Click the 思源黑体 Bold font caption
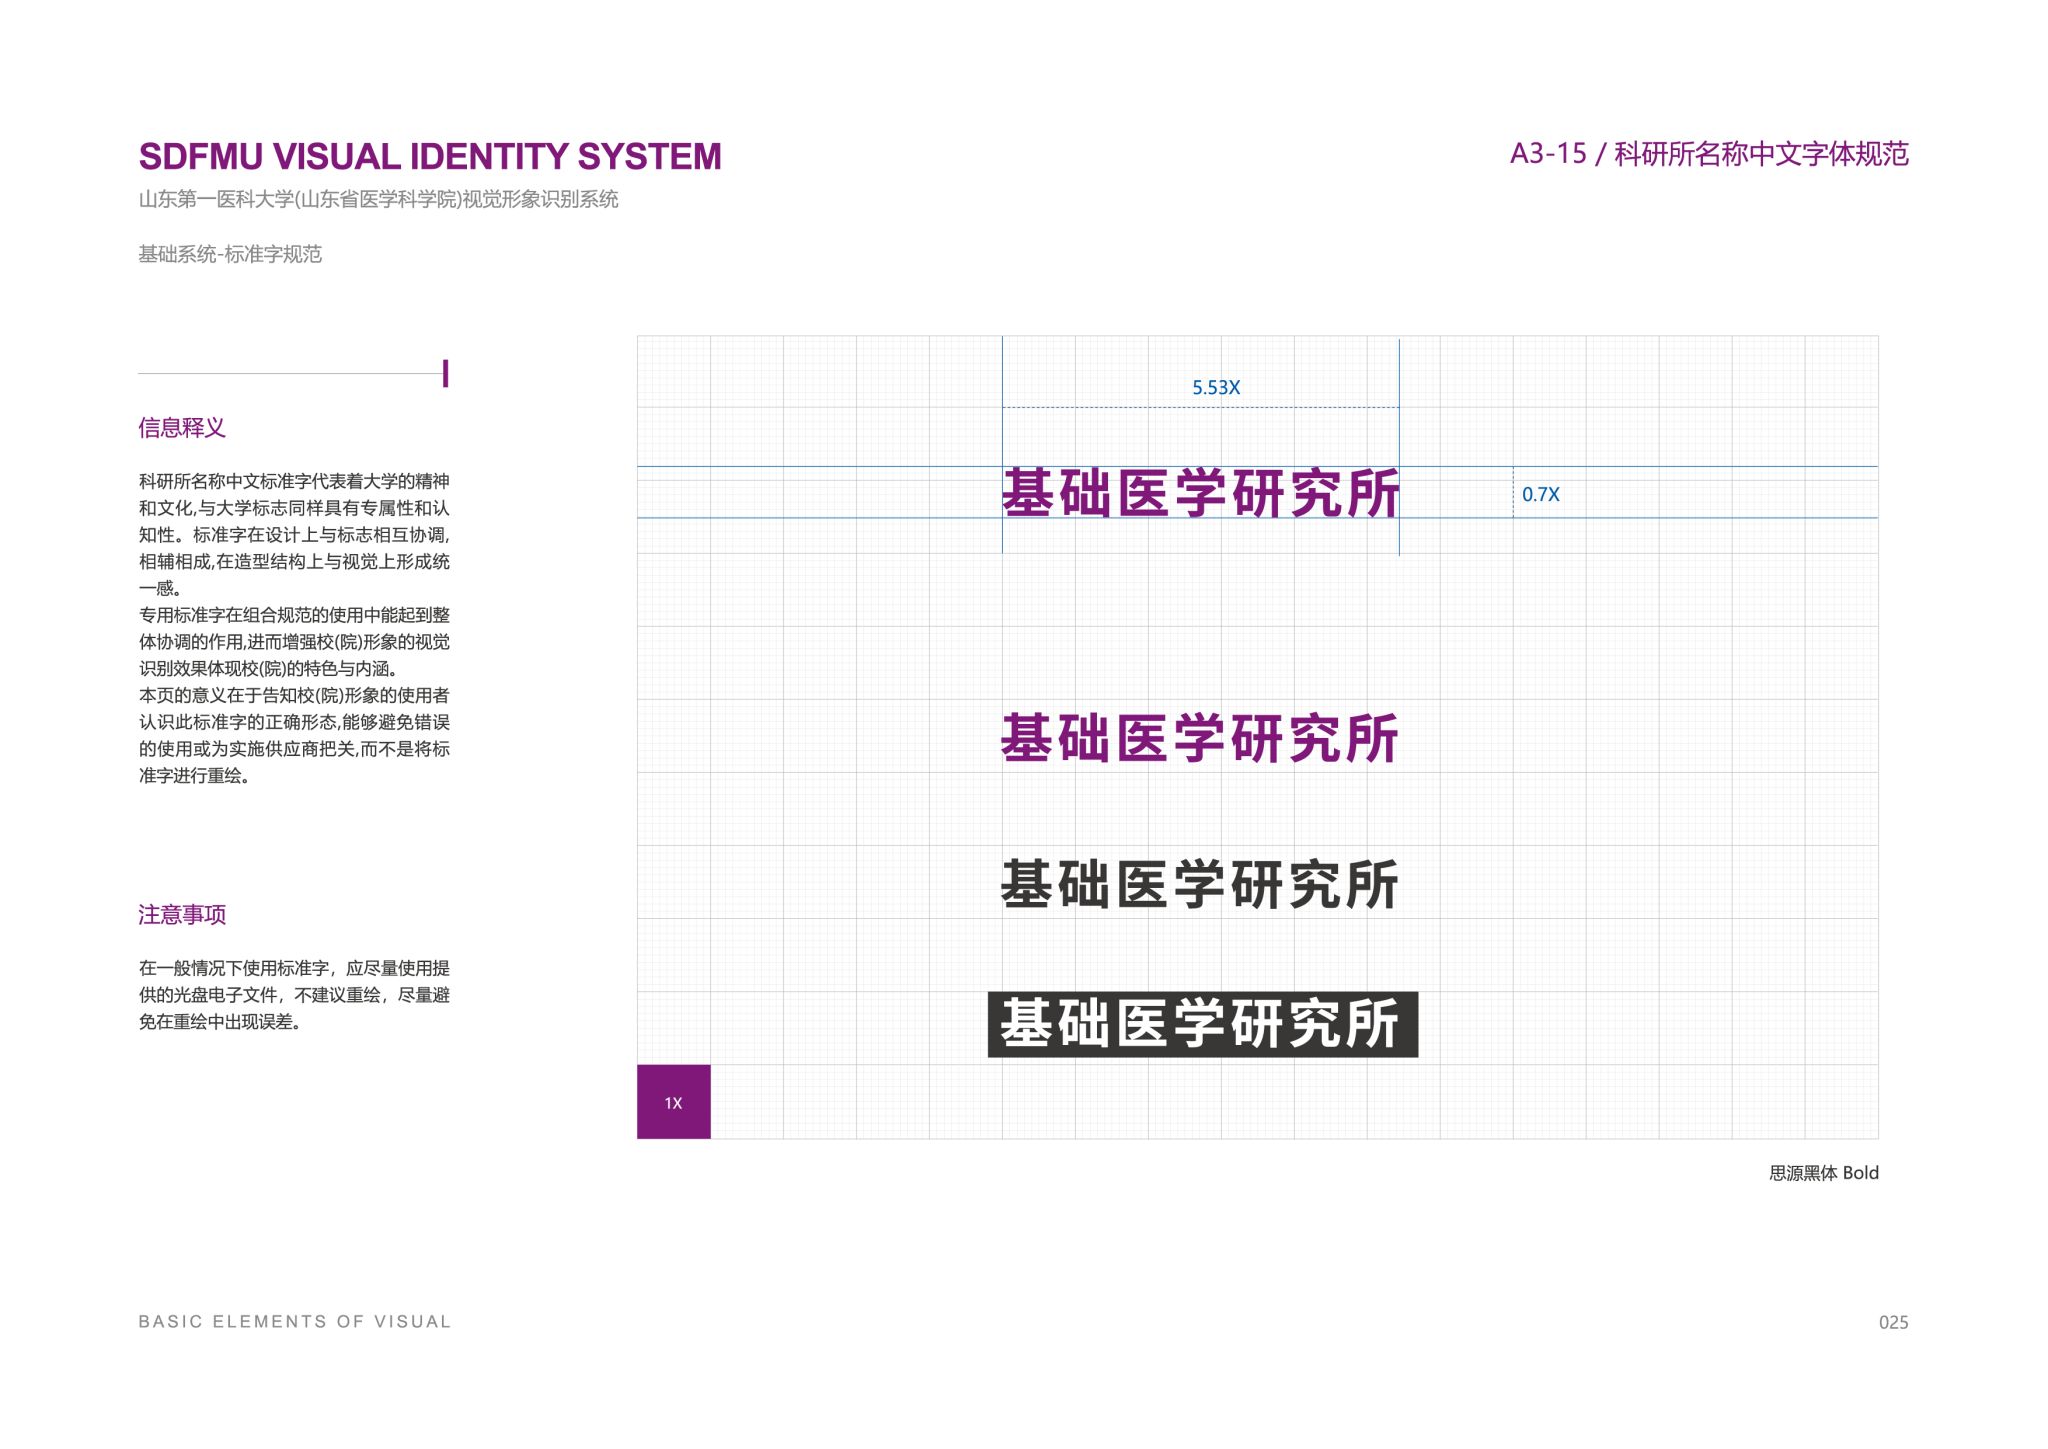Image resolution: width=2048 pixels, height=1449 pixels. click(1823, 1173)
